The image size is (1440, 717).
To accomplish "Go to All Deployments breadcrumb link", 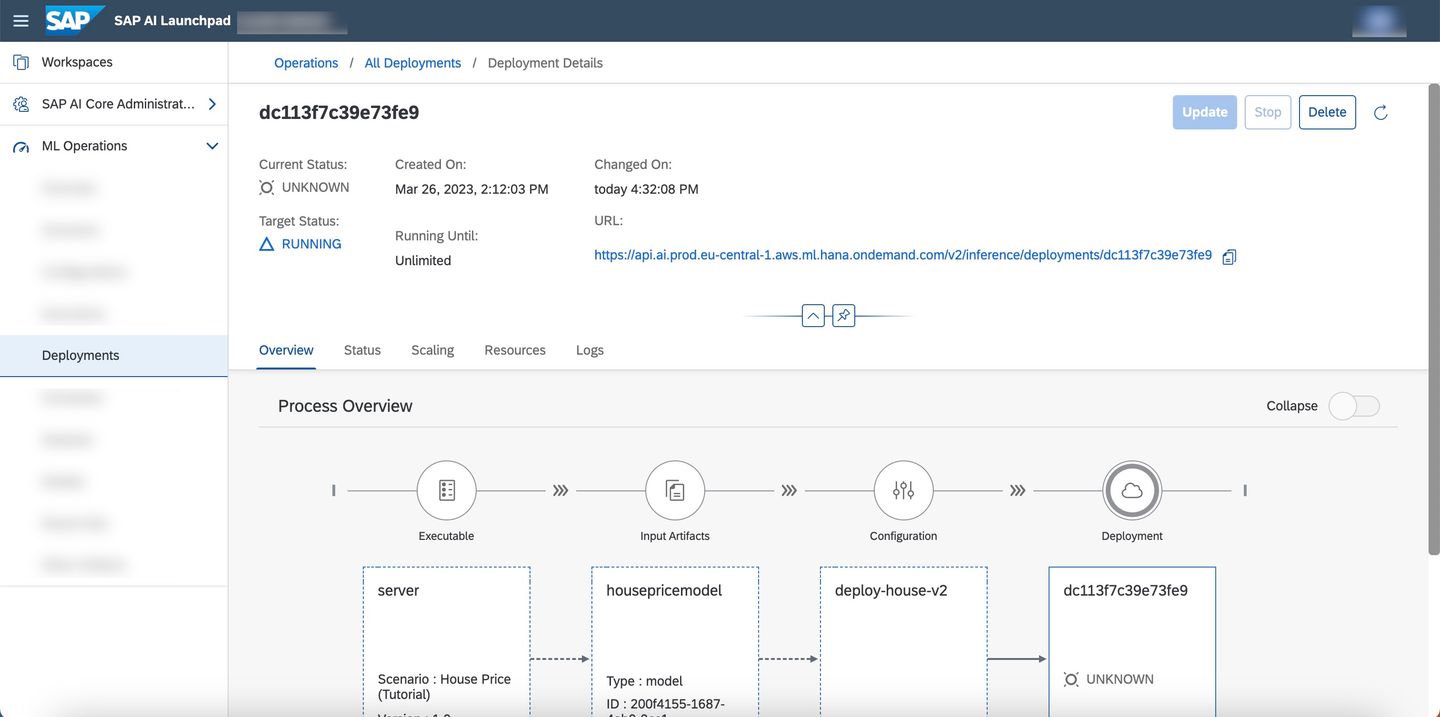I will (413, 63).
